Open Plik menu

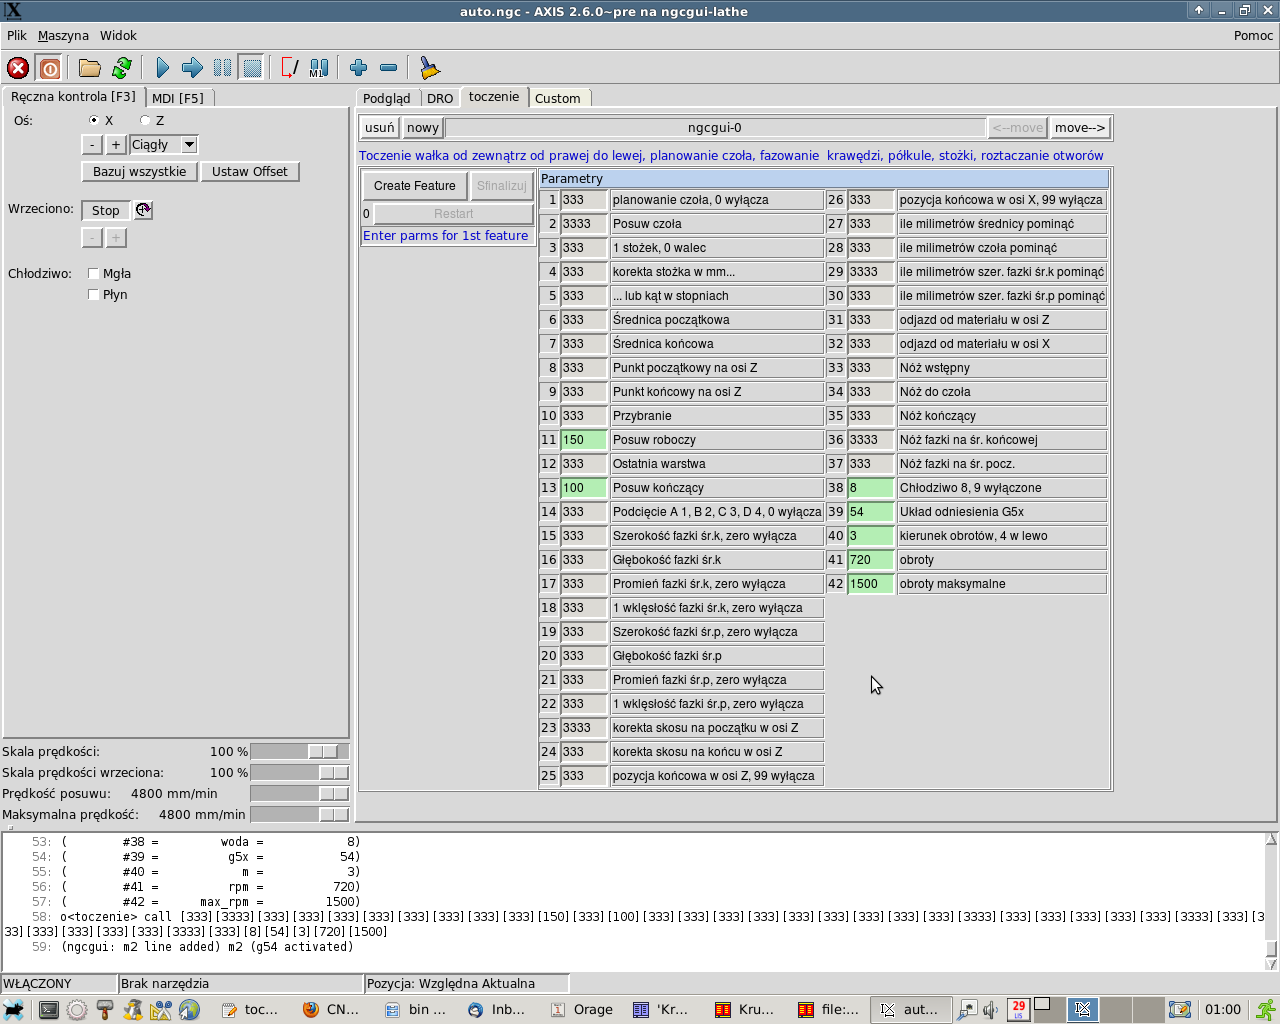[x=17, y=35]
